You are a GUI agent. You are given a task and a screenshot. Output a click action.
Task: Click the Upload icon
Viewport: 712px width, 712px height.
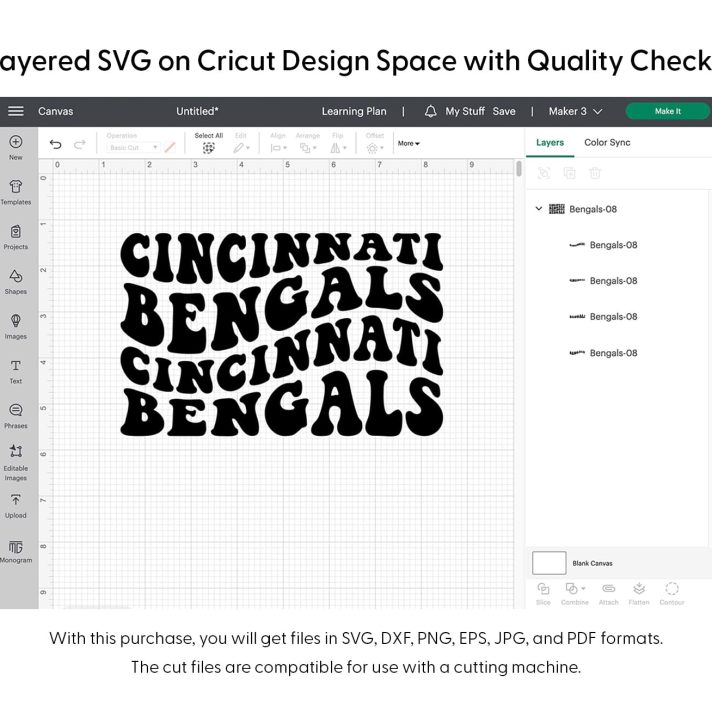pyautogui.click(x=16, y=500)
